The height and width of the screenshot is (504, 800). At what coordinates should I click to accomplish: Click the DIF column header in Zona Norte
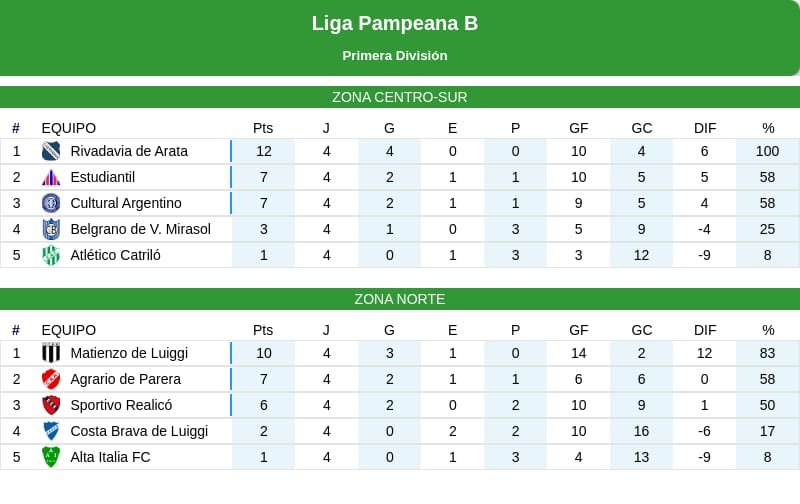(x=705, y=330)
